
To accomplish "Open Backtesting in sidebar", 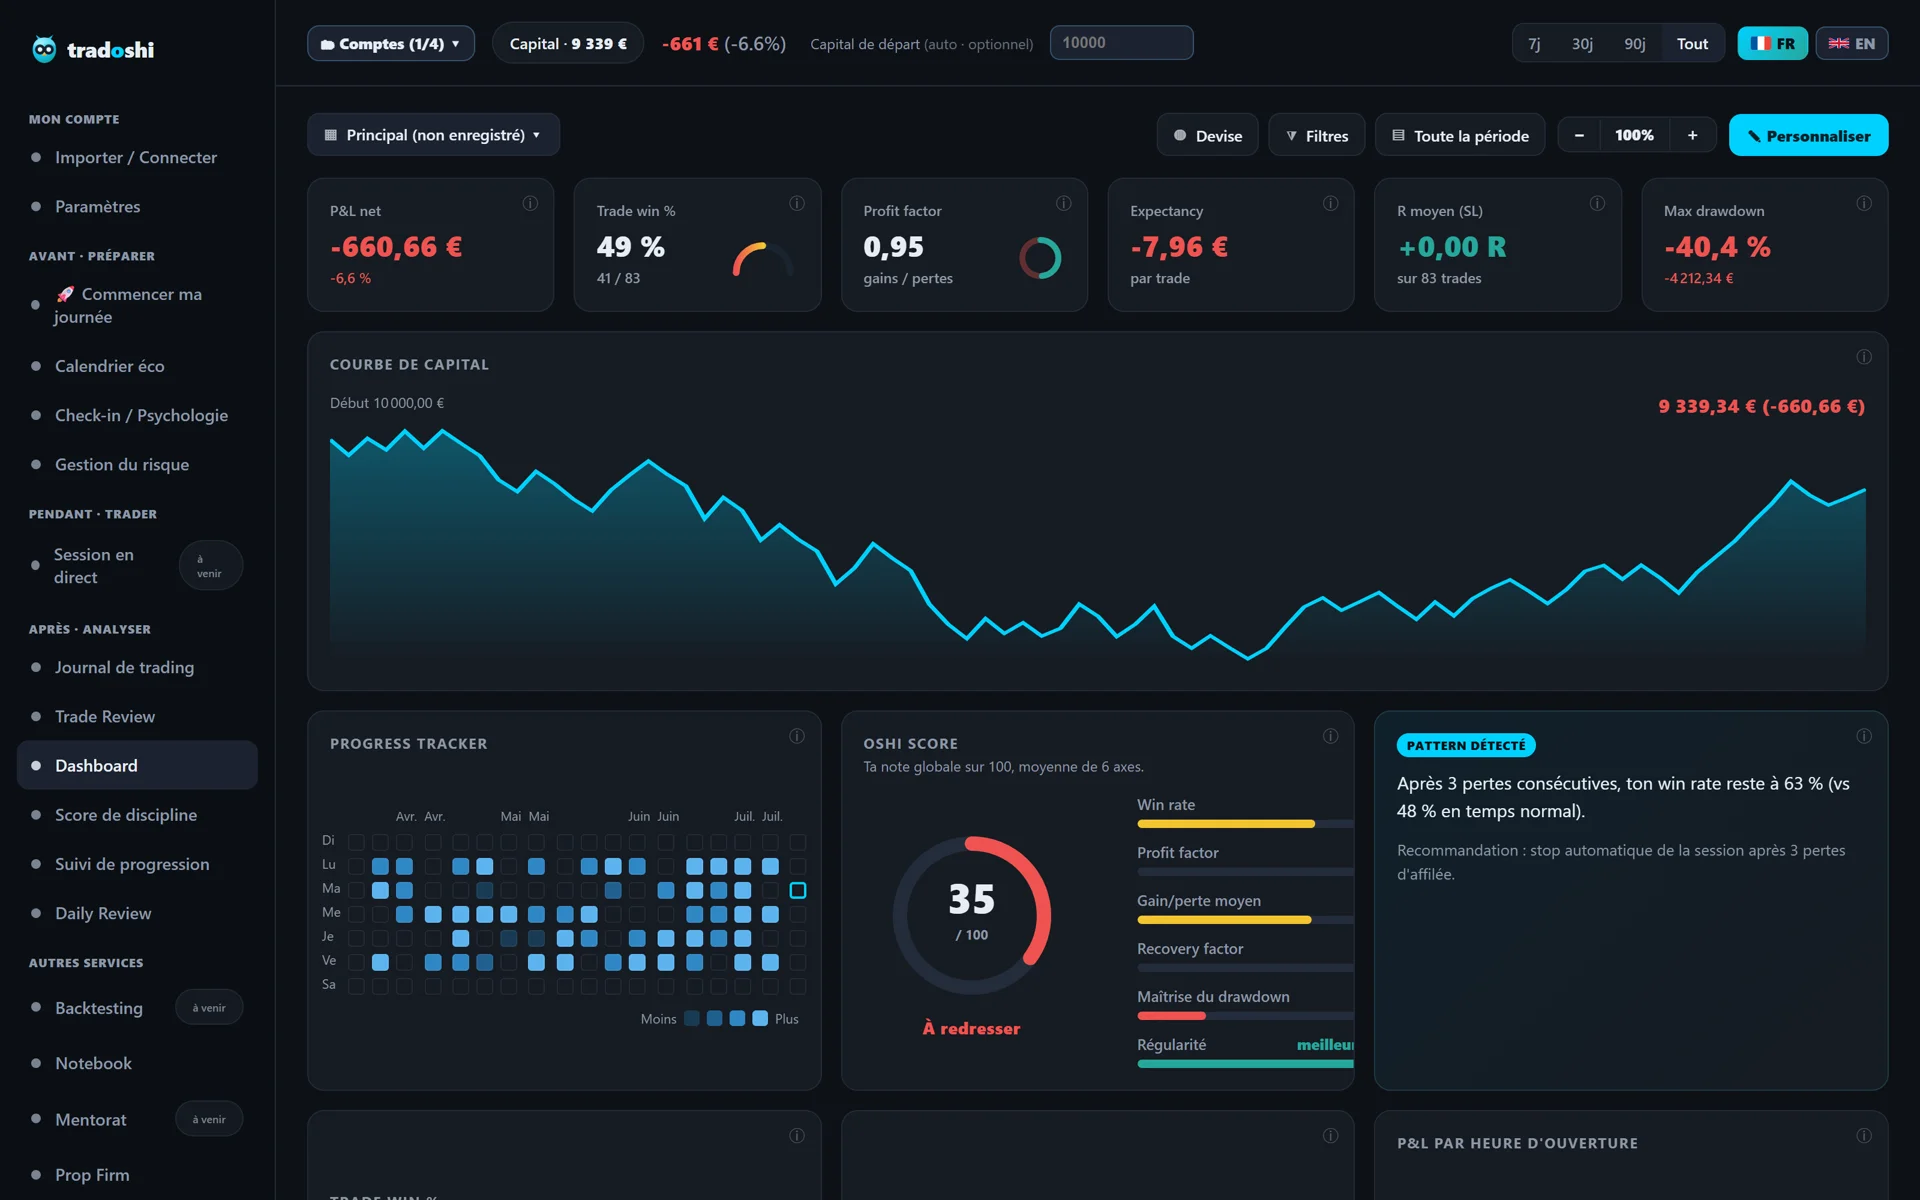I will tap(137, 1007).
